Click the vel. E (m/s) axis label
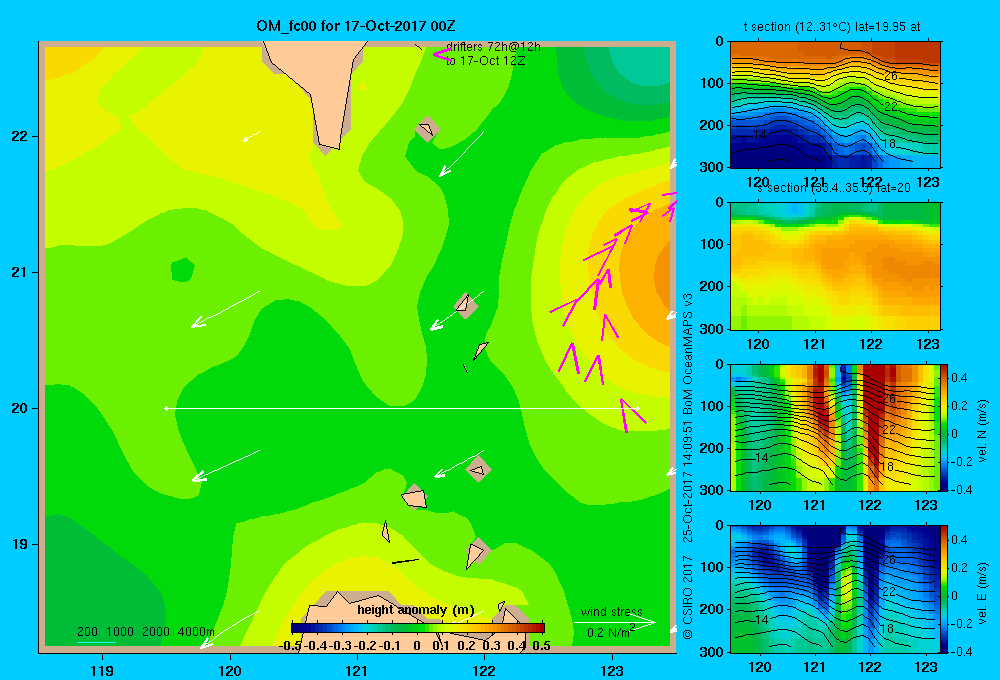Screen dimensions: 1000x680 [x=982, y=593]
